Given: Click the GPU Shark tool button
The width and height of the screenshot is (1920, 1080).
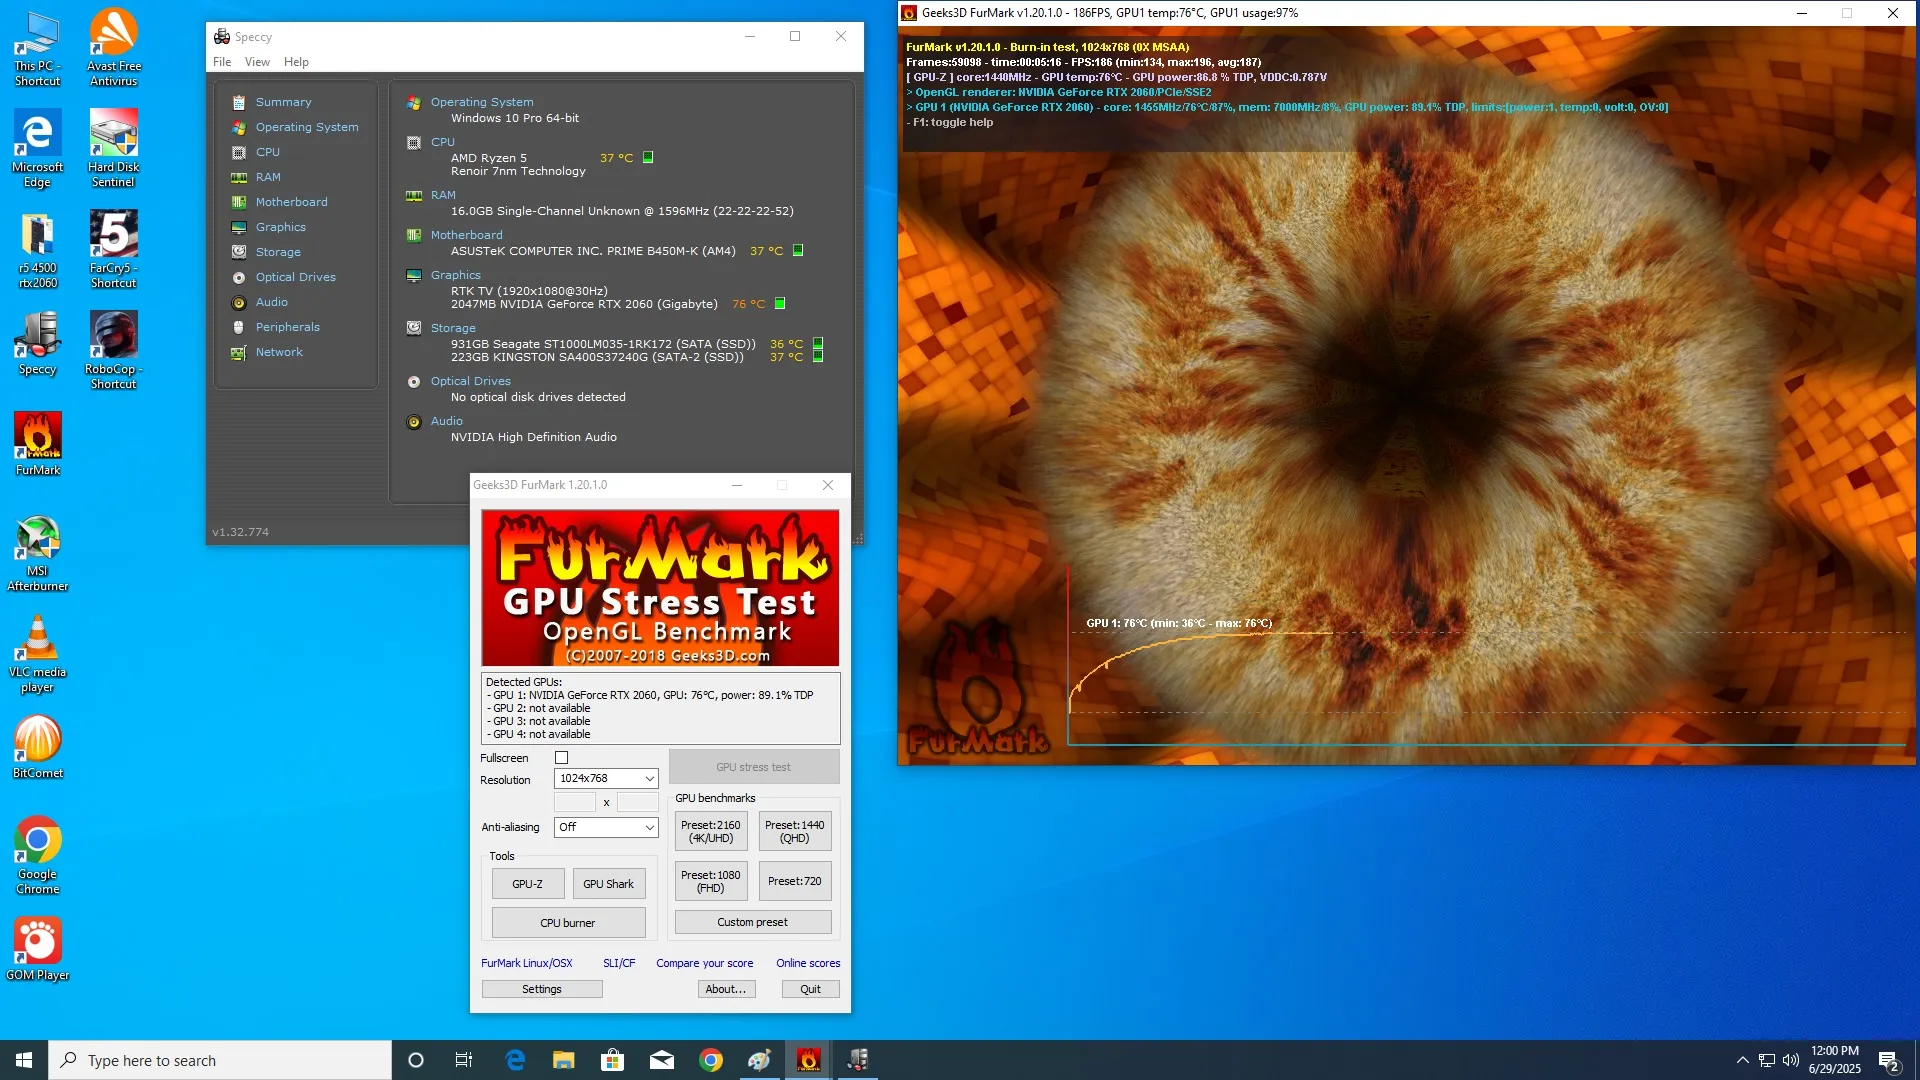Looking at the screenshot, I should coord(608,884).
